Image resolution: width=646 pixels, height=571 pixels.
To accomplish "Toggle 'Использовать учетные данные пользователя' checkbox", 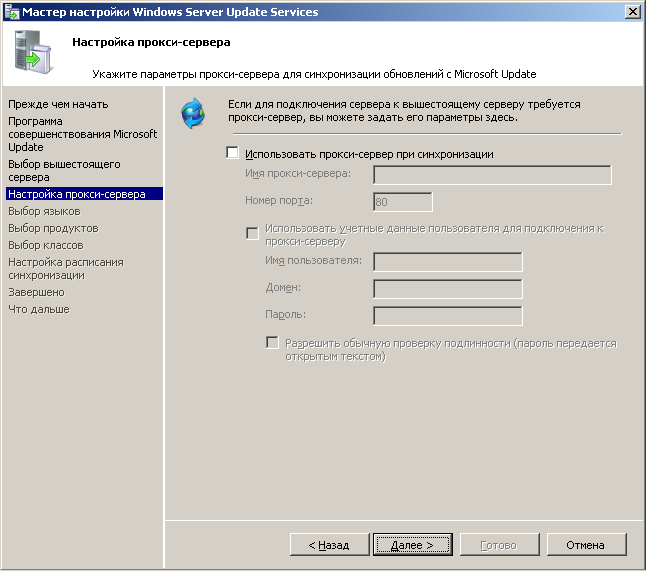I will [252, 233].
